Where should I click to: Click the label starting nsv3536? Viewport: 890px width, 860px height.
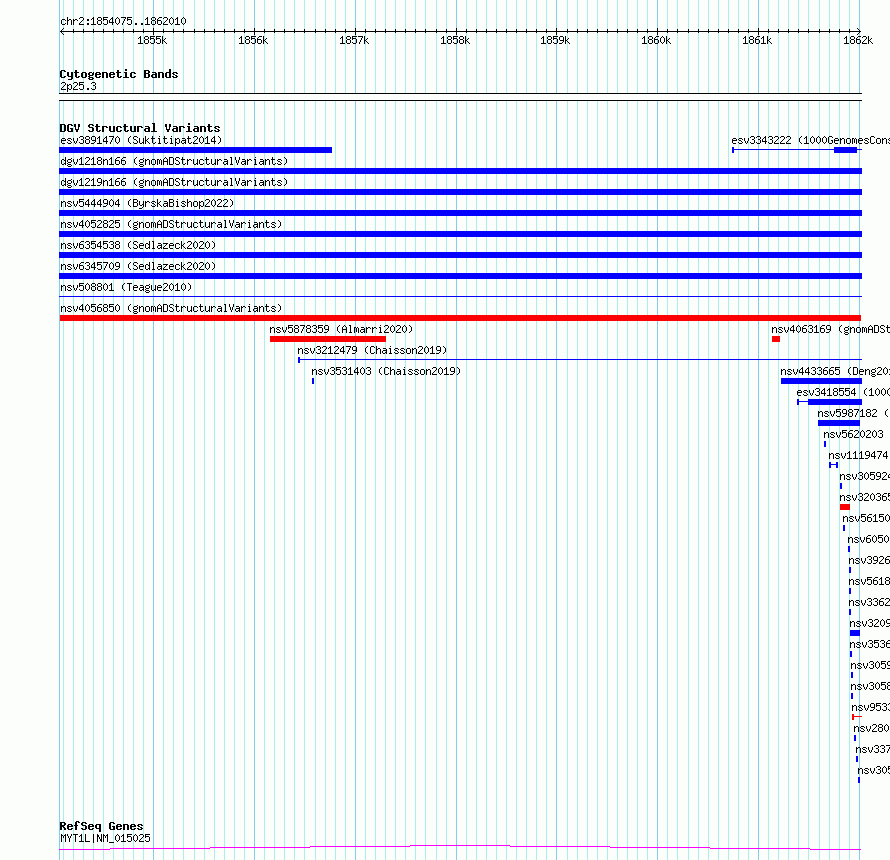[870, 644]
